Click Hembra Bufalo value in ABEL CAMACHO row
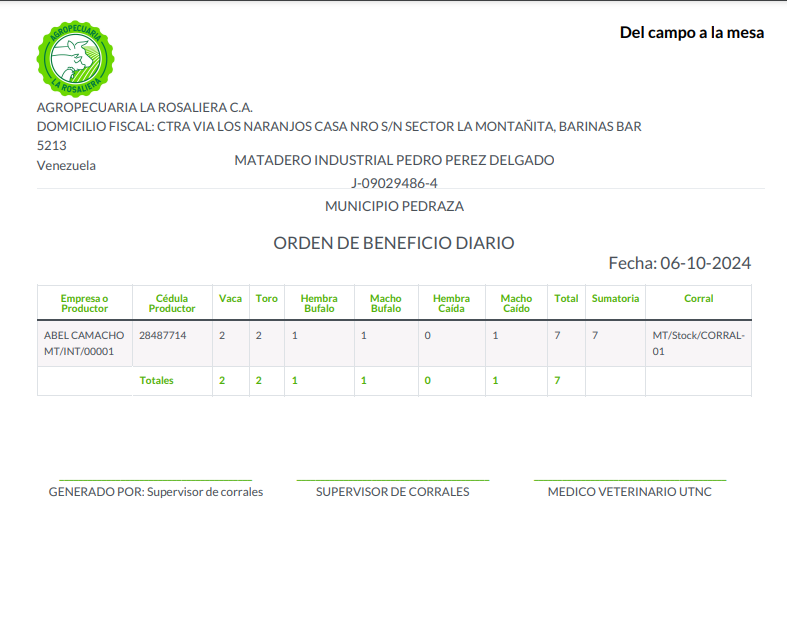 click(x=295, y=335)
